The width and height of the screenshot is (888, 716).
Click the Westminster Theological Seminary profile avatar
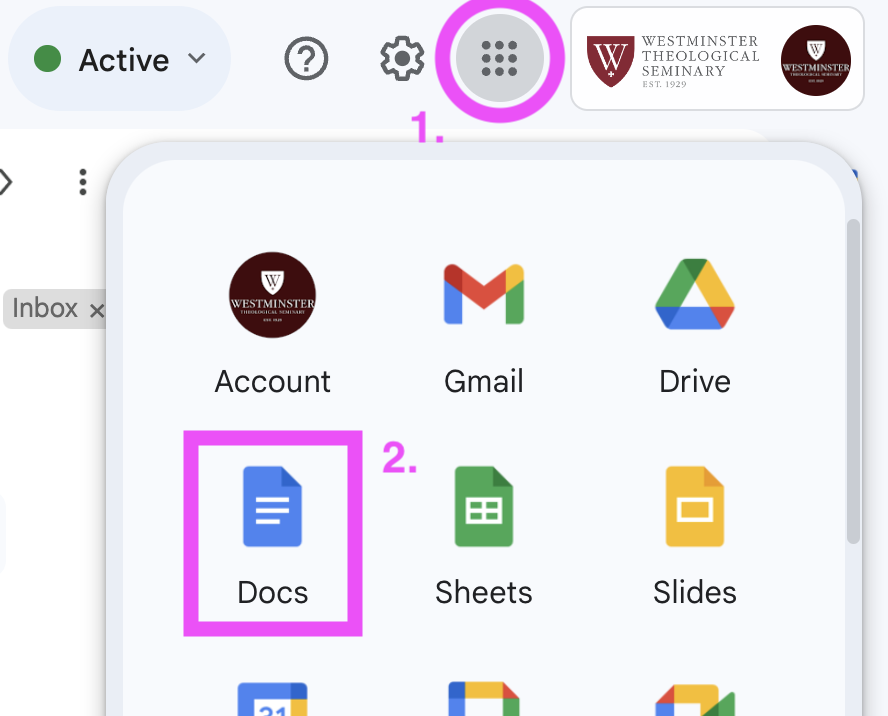point(815,62)
